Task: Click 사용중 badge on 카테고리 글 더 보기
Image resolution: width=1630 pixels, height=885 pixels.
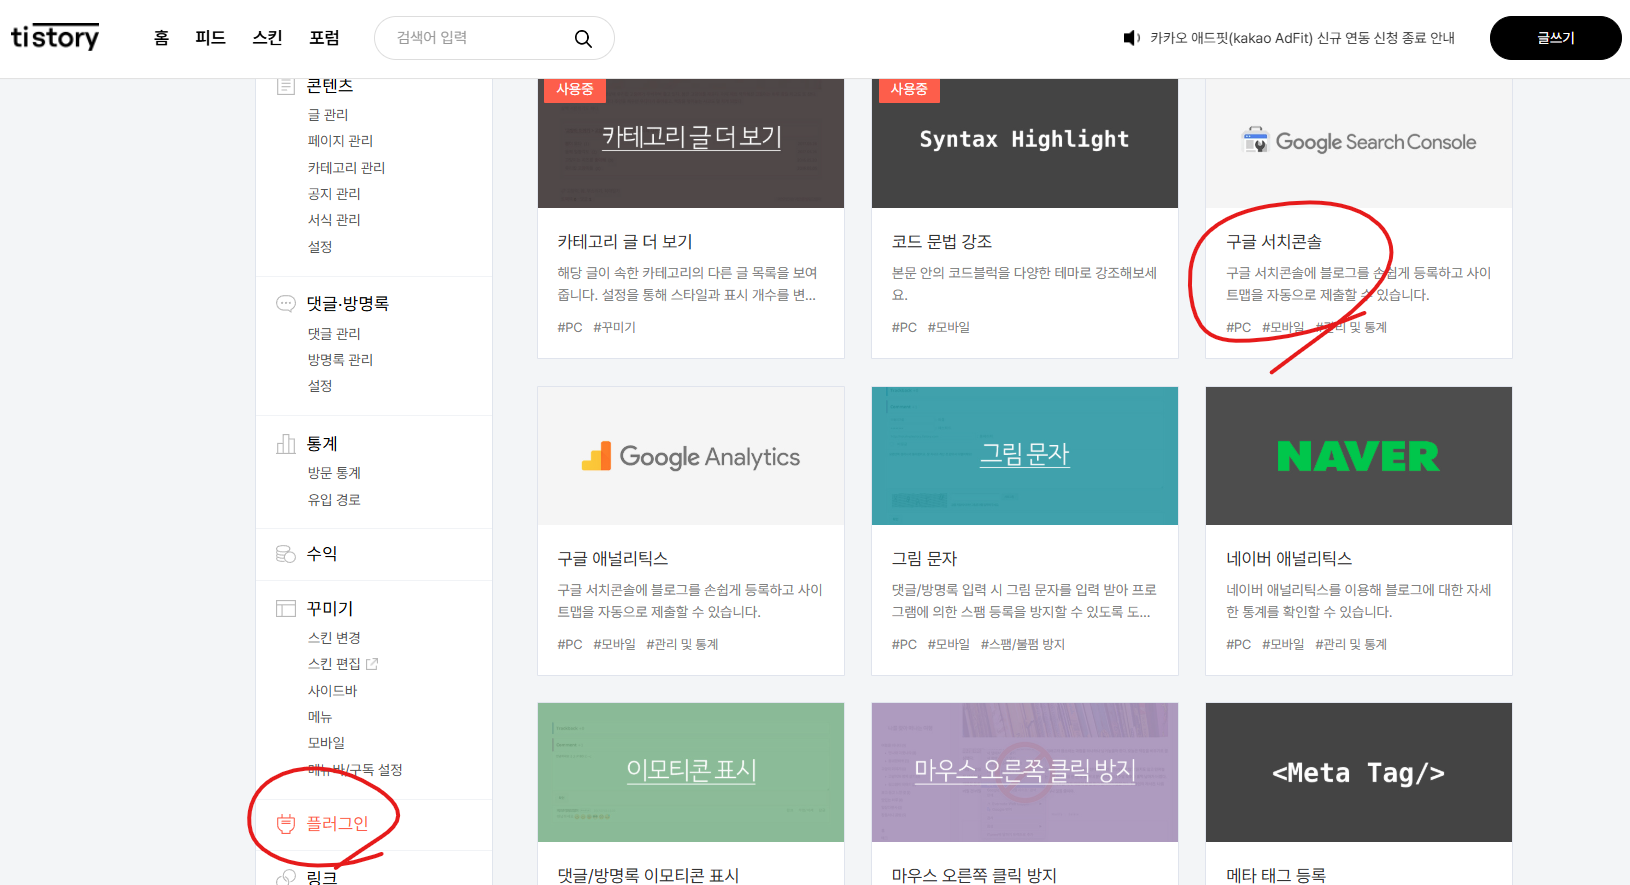Action: point(575,89)
